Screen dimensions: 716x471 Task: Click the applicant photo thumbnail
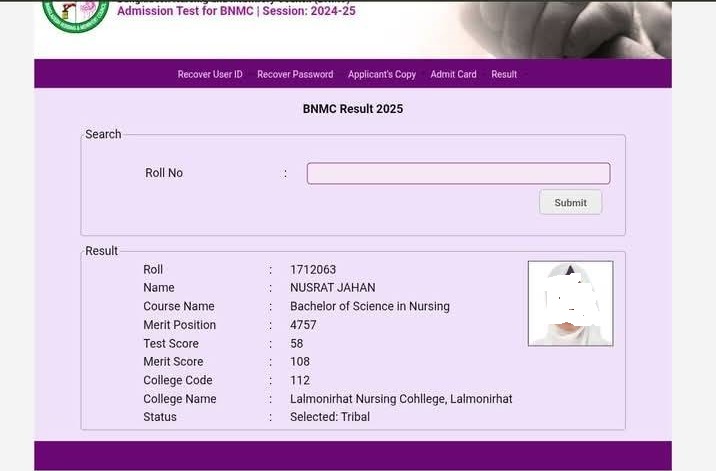point(570,303)
